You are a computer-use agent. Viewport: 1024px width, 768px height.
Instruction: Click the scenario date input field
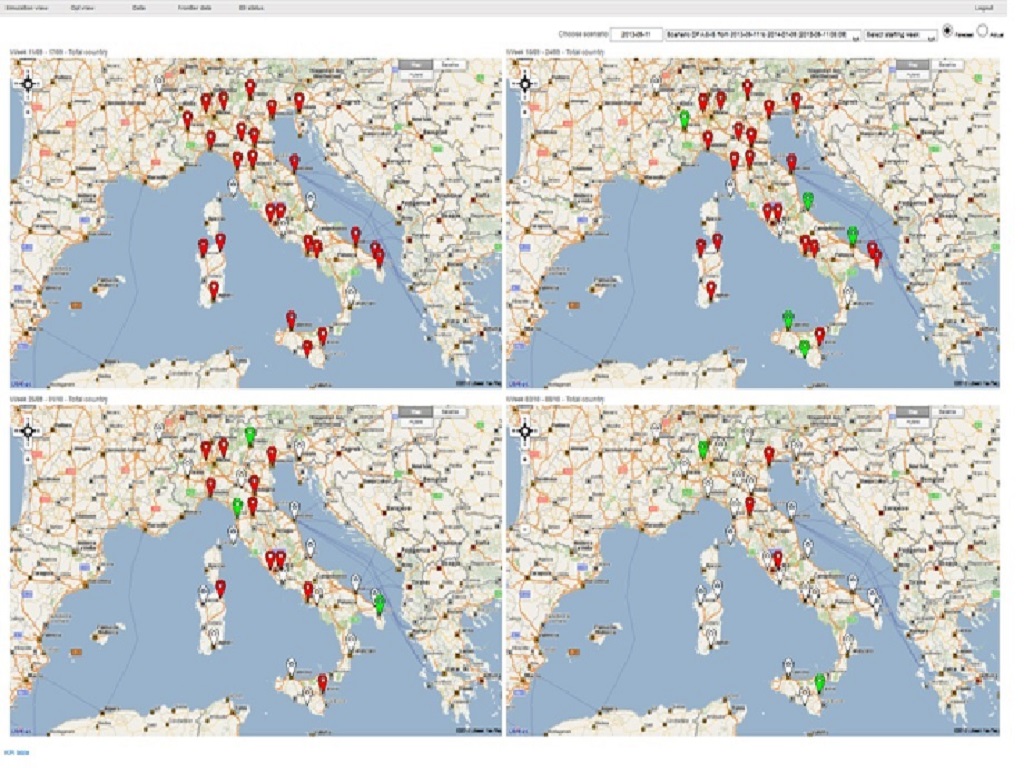coord(636,35)
